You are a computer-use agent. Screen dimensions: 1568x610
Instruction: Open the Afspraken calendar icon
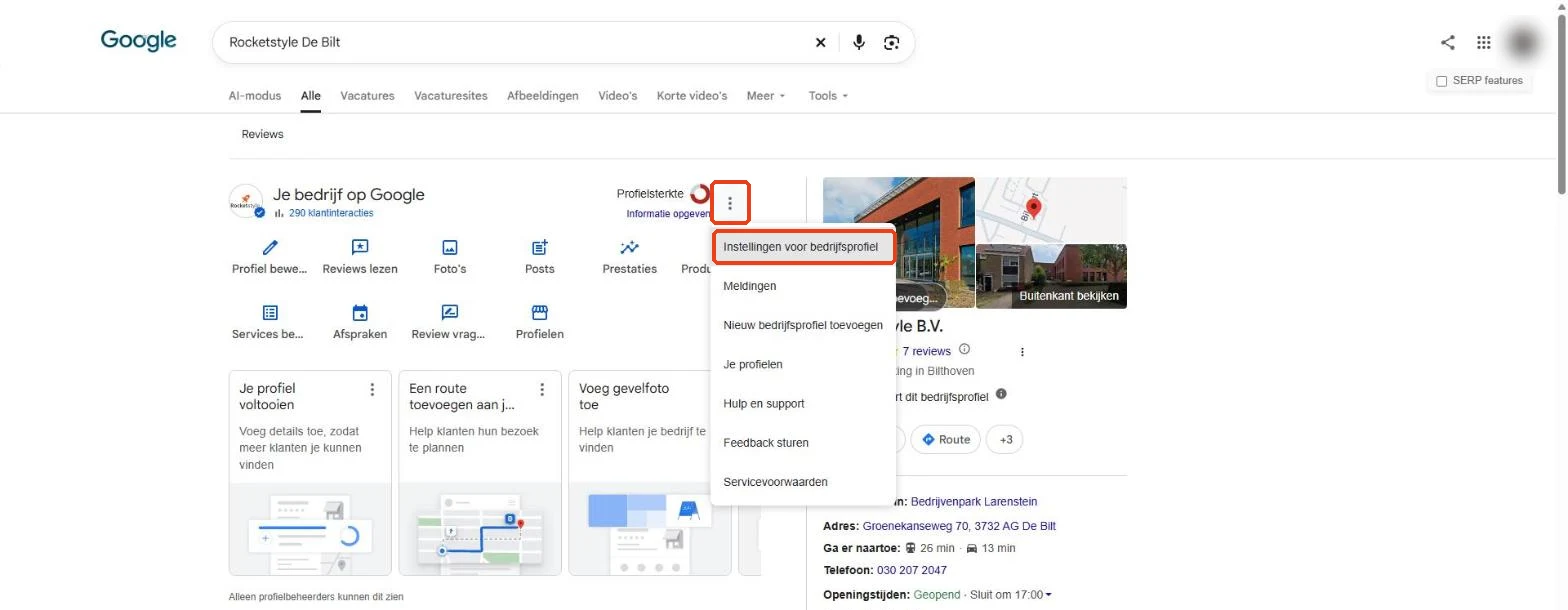(x=360, y=313)
